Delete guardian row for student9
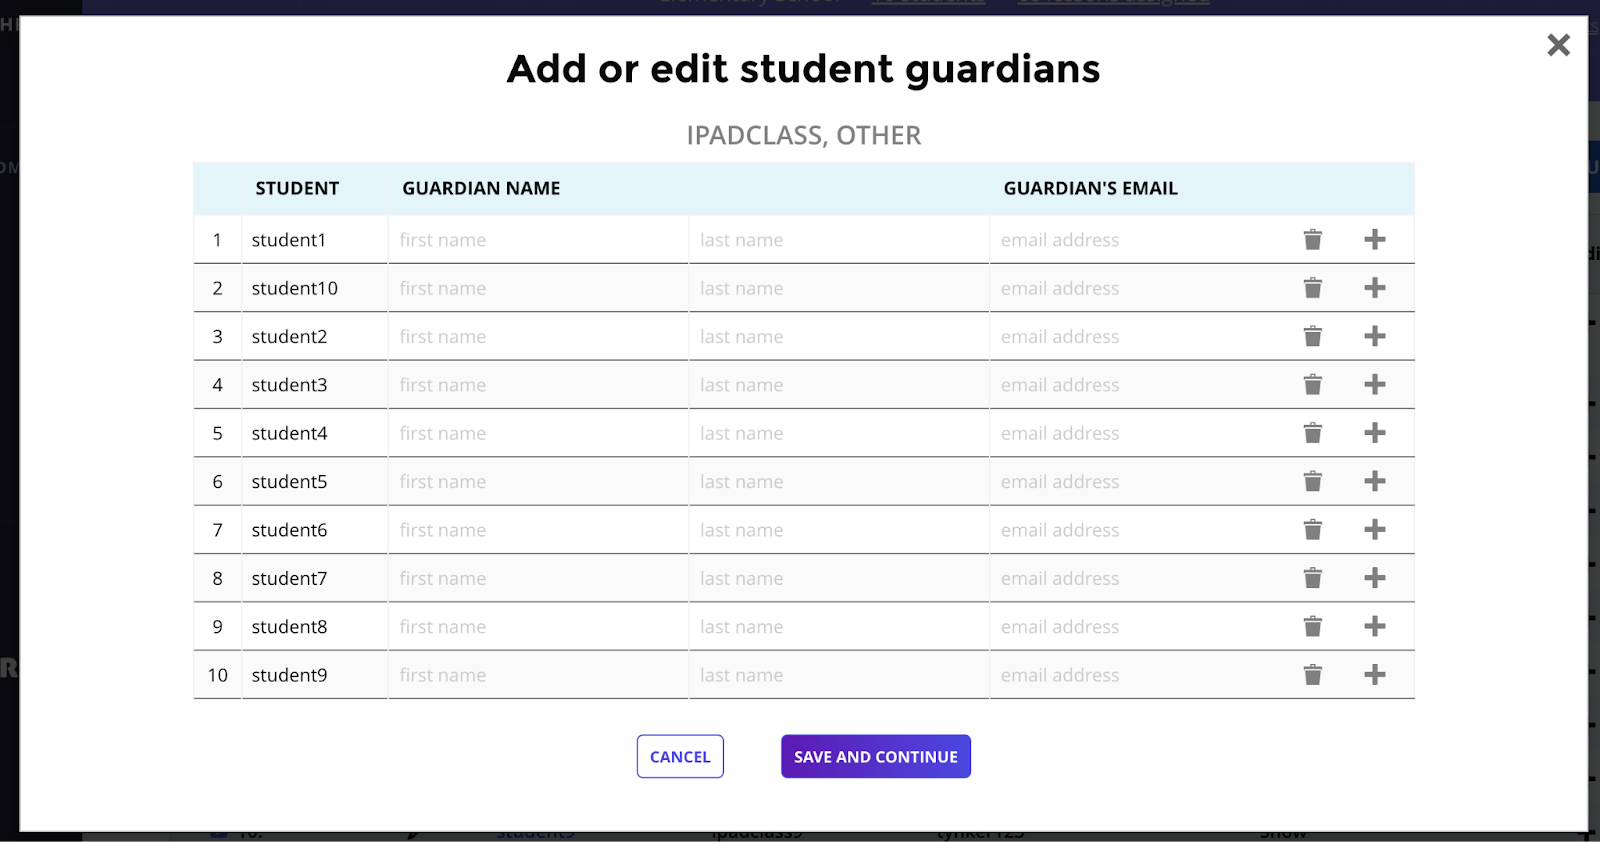This screenshot has width=1600, height=842. click(x=1312, y=675)
